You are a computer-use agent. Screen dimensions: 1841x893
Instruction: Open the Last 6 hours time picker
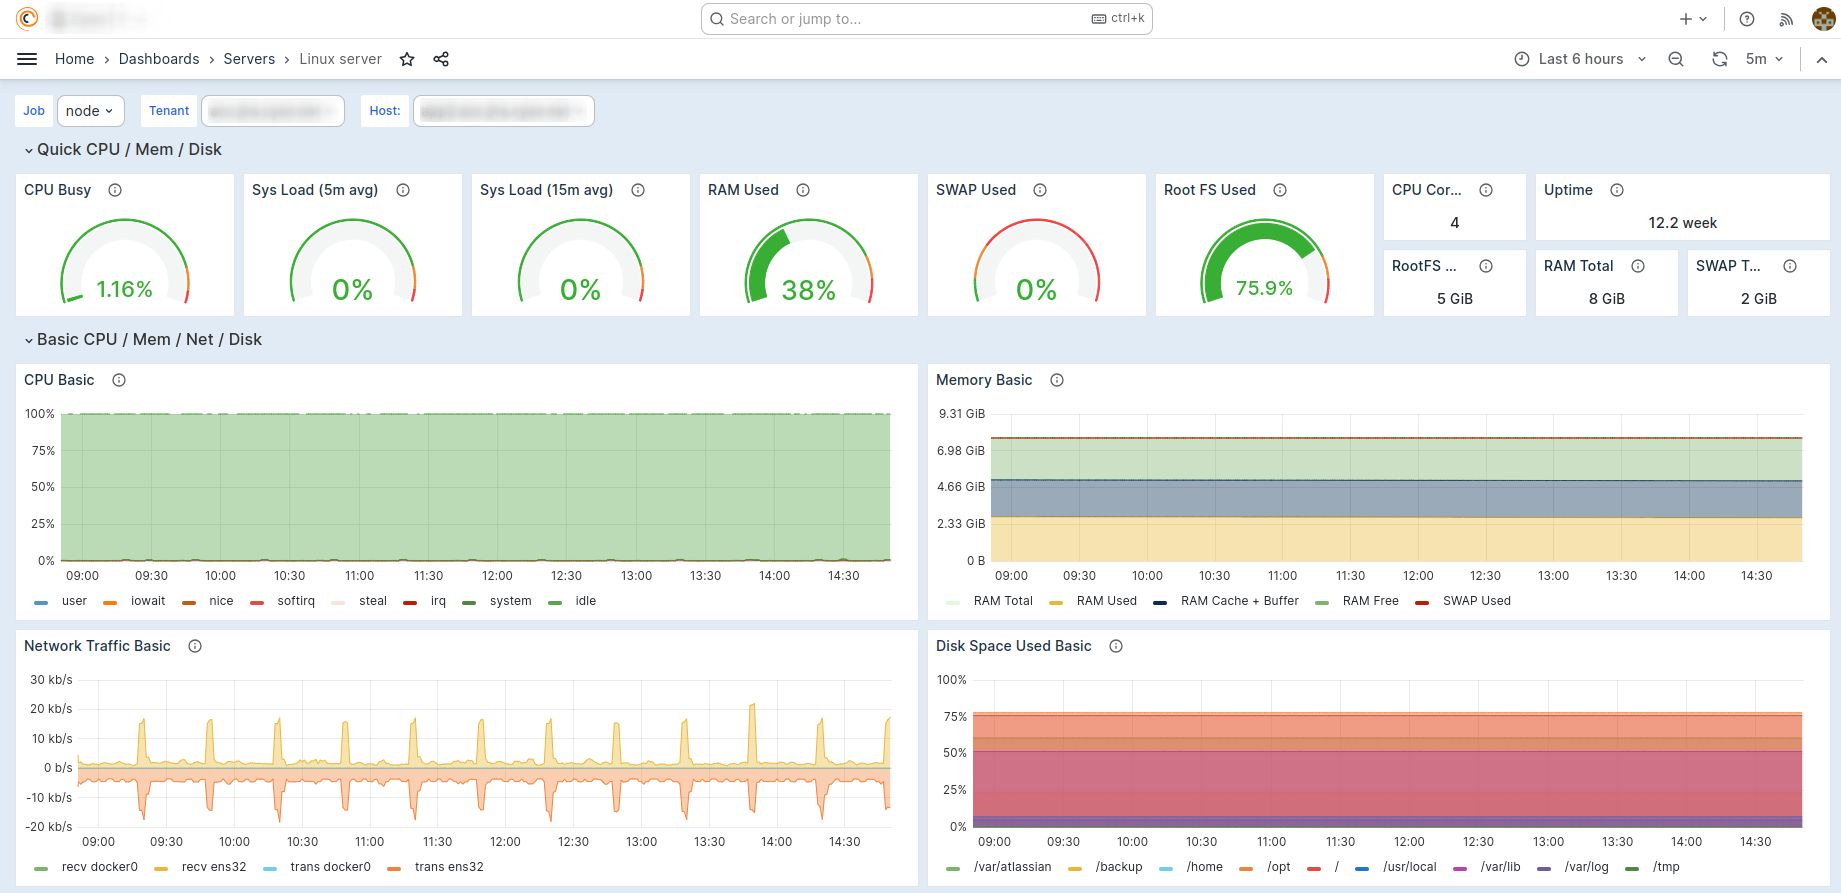click(1580, 59)
